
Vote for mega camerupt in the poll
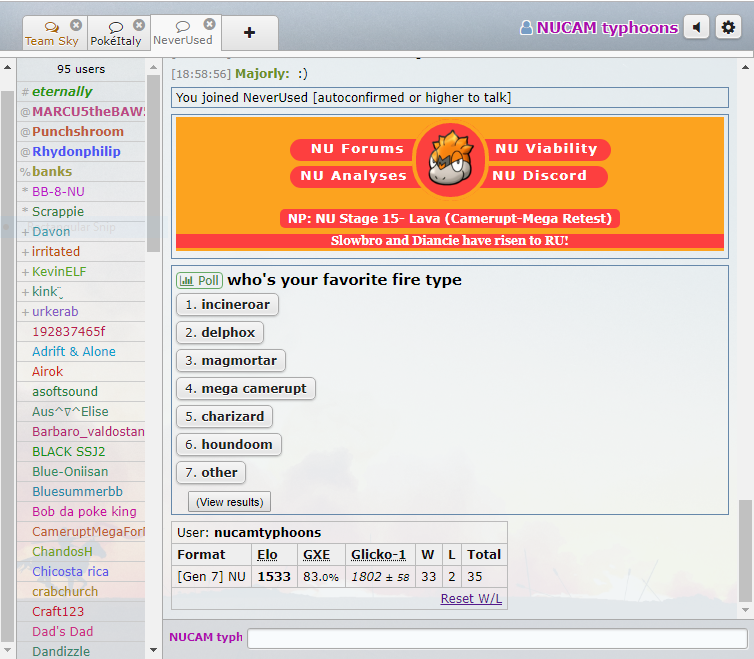246,388
